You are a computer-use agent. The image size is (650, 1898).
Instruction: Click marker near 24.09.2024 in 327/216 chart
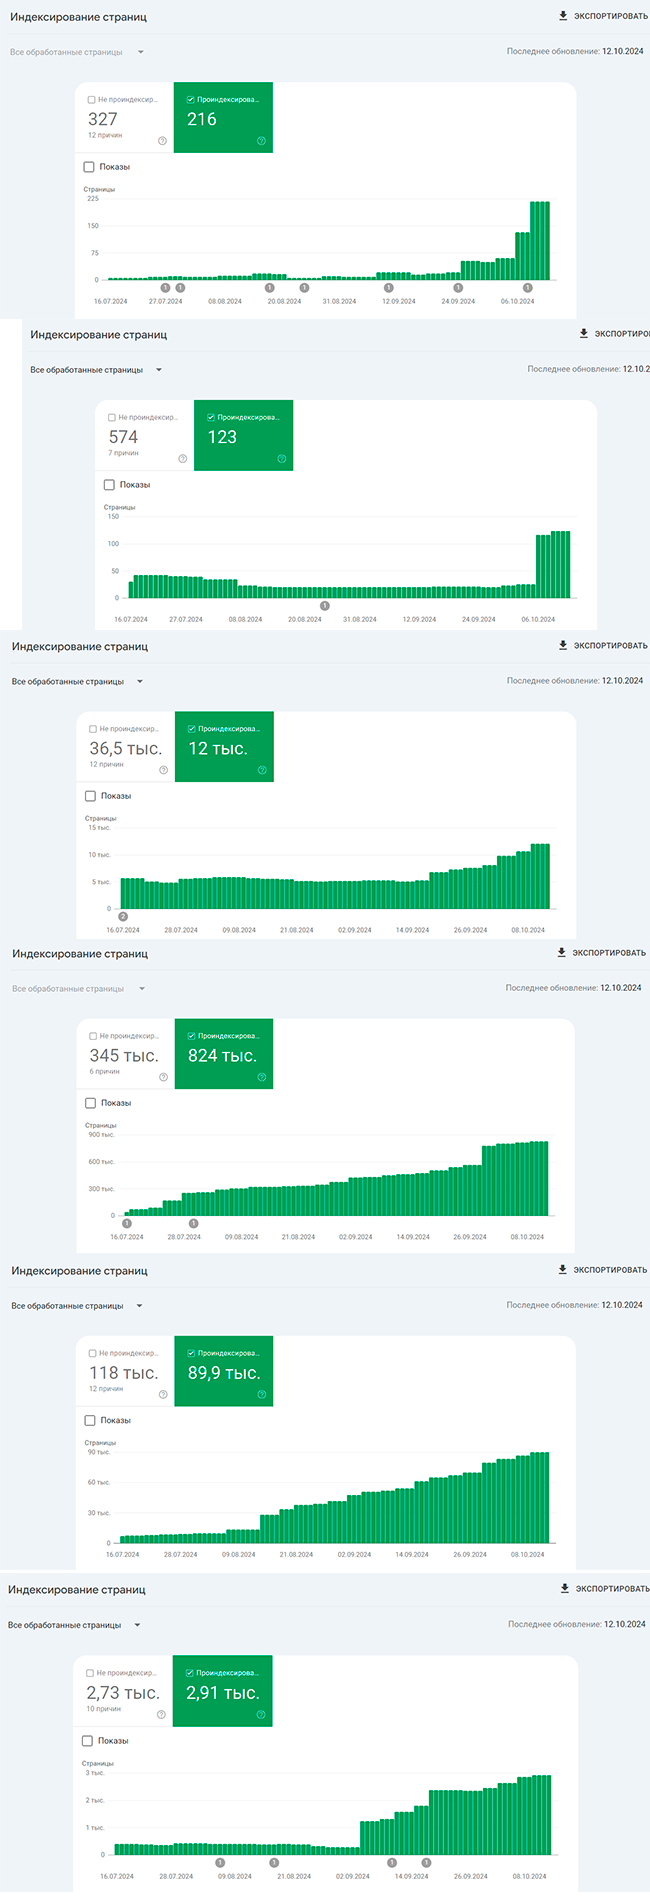[x=458, y=288]
